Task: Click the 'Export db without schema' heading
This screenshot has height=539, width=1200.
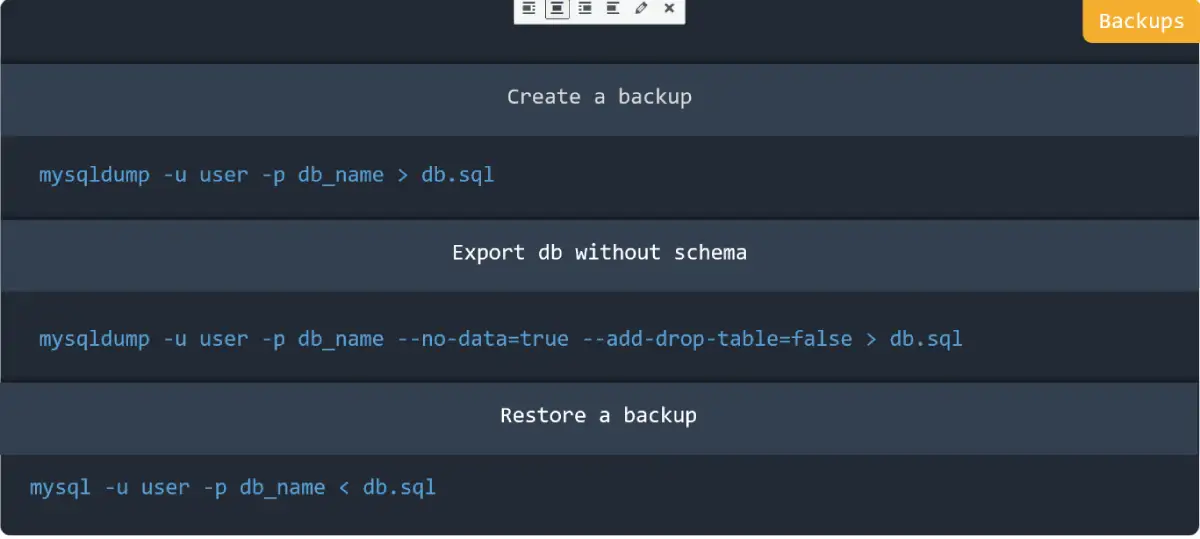Action: pos(599,252)
